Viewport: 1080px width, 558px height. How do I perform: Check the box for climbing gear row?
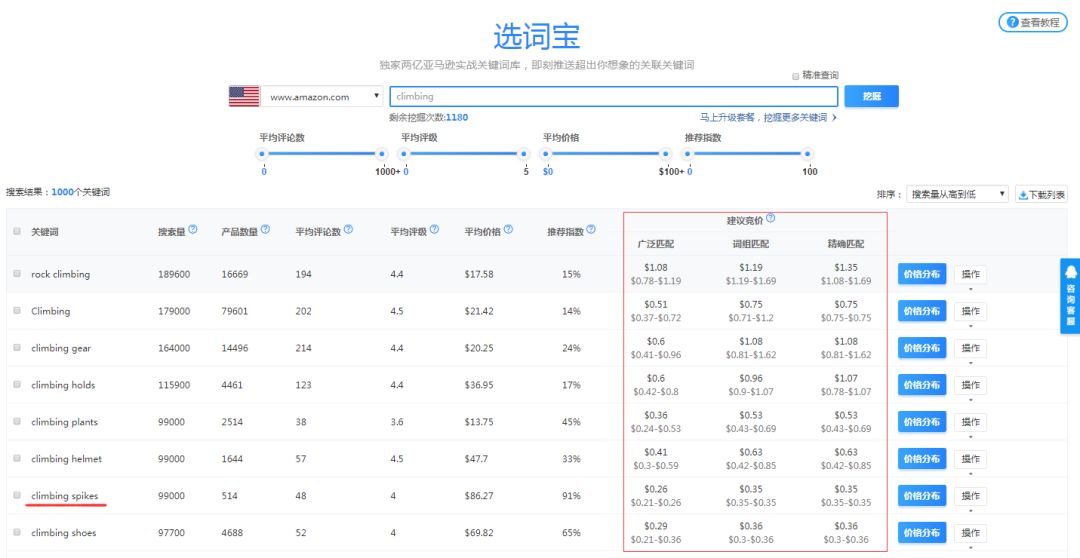coord(17,348)
